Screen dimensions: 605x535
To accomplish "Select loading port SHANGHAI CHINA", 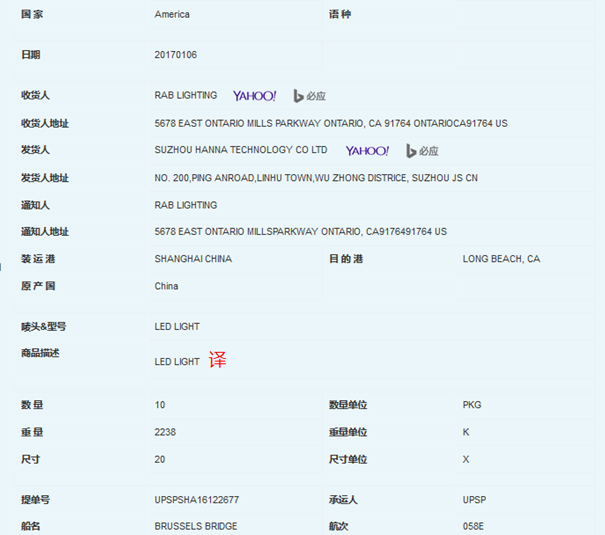I will 193,259.
